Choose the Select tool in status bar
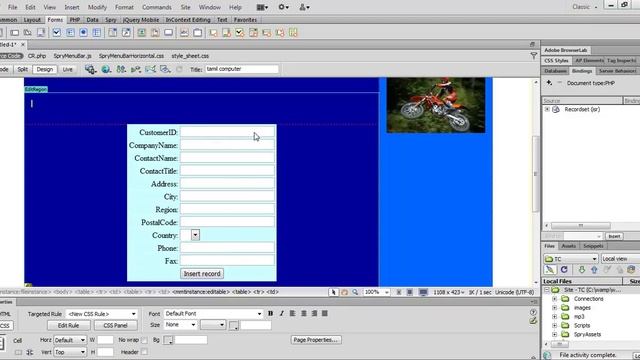This screenshot has height=360, width=640. (333, 292)
